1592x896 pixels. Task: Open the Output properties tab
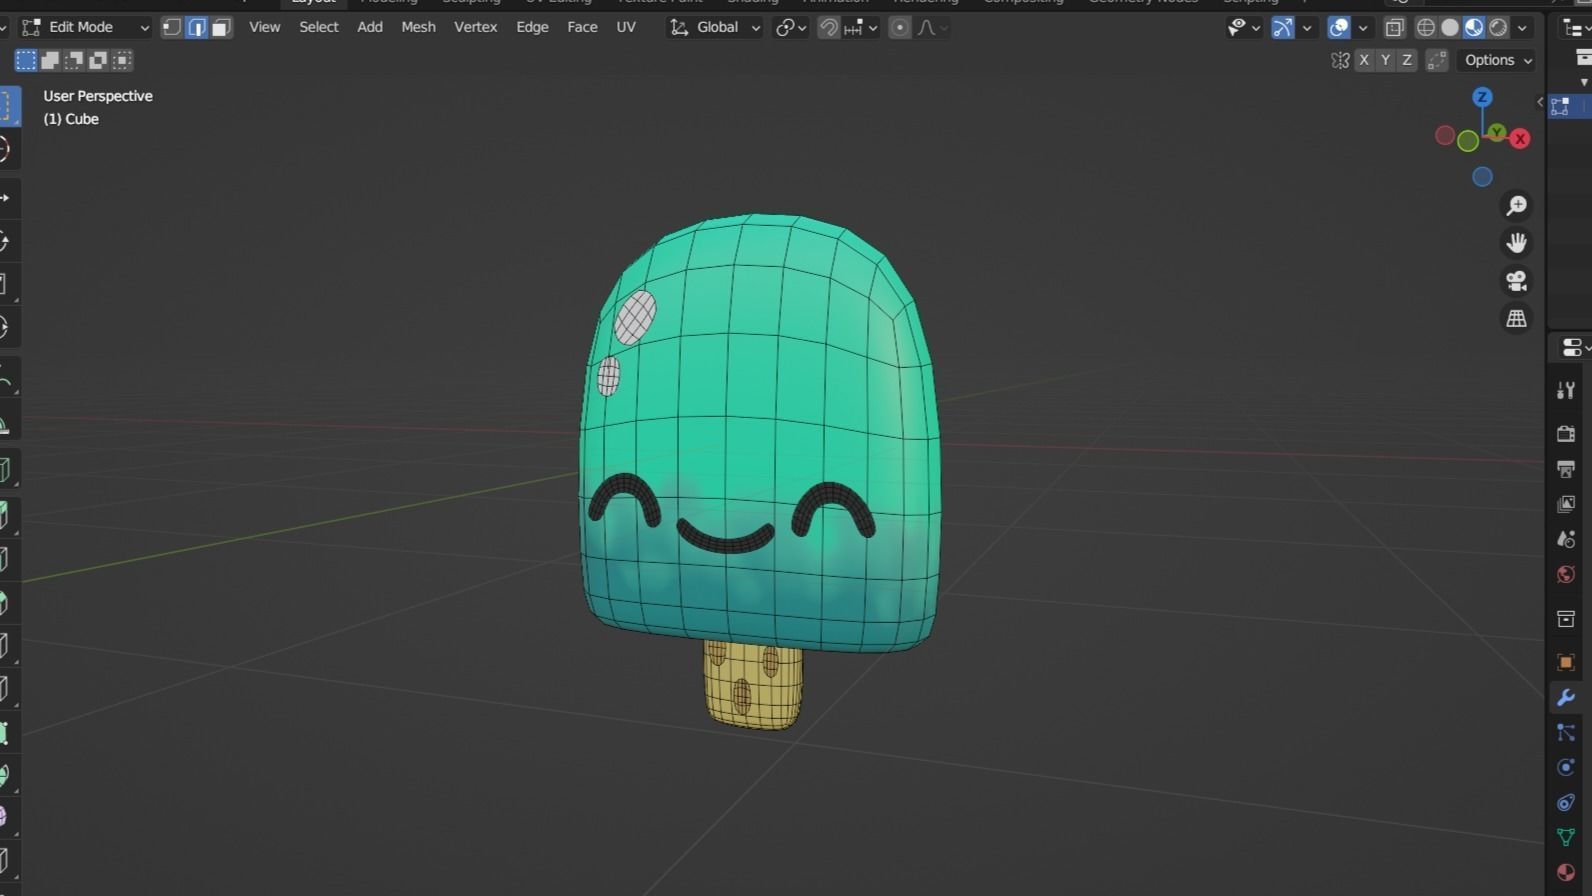click(x=1566, y=469)
